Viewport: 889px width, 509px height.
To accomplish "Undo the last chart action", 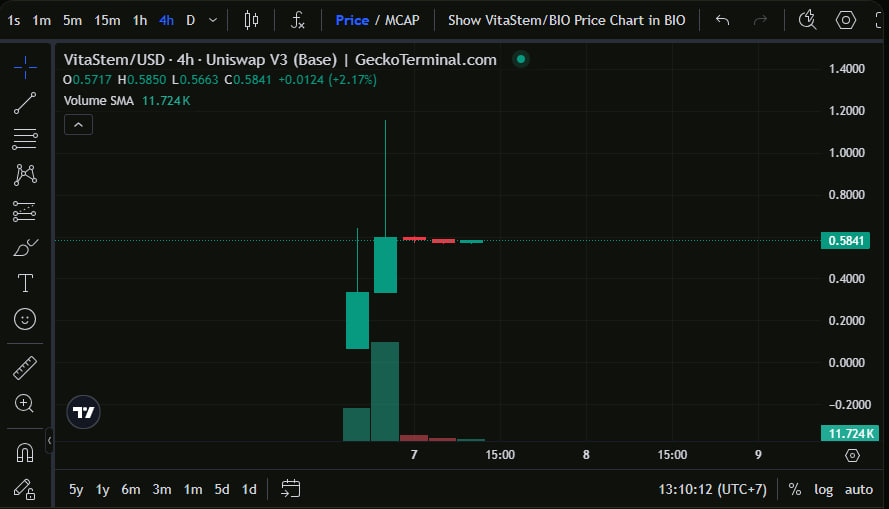I will 722,20.
